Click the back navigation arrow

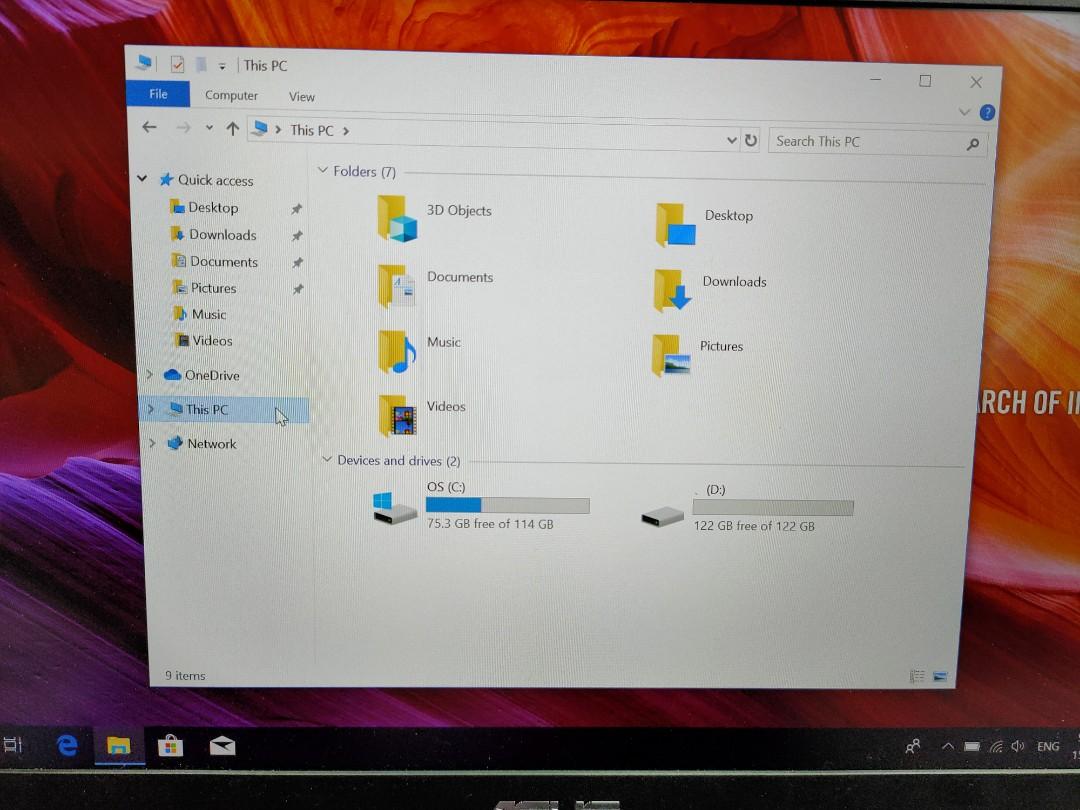(x=149, y=128)
